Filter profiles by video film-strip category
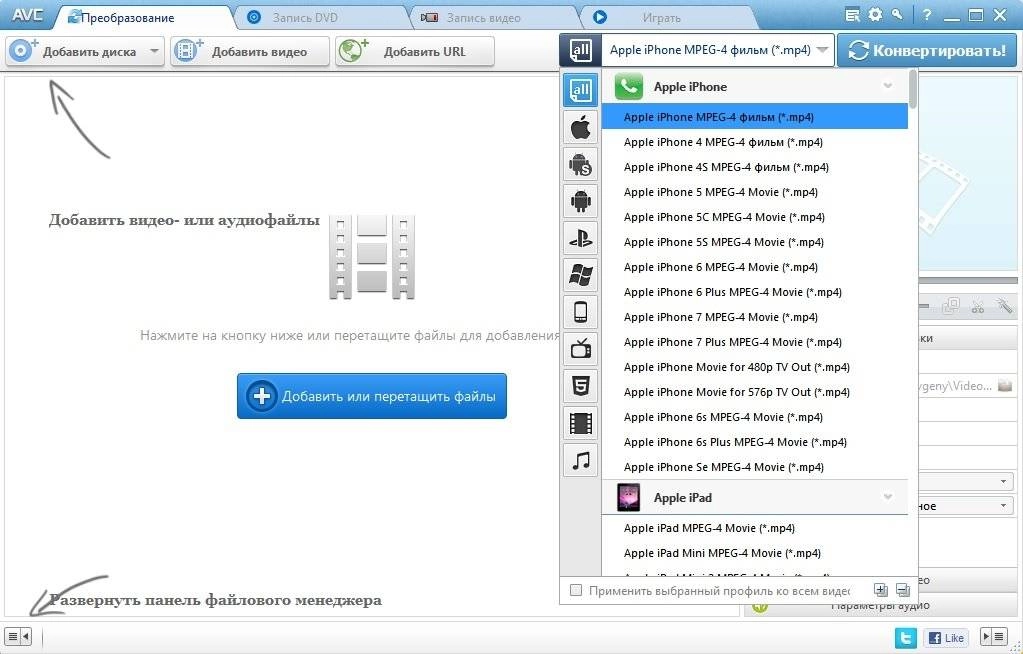The width and height of the screenshot is (1023, 654). [580, 424]
